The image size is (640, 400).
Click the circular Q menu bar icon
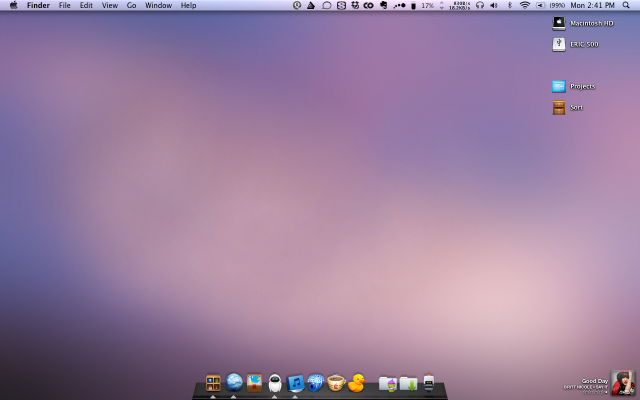(297, 5)
